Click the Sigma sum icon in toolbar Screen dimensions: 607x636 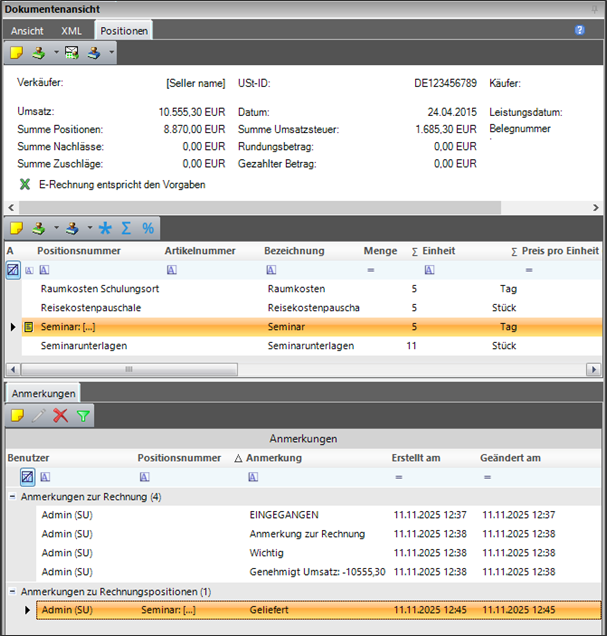pos(126,228)
